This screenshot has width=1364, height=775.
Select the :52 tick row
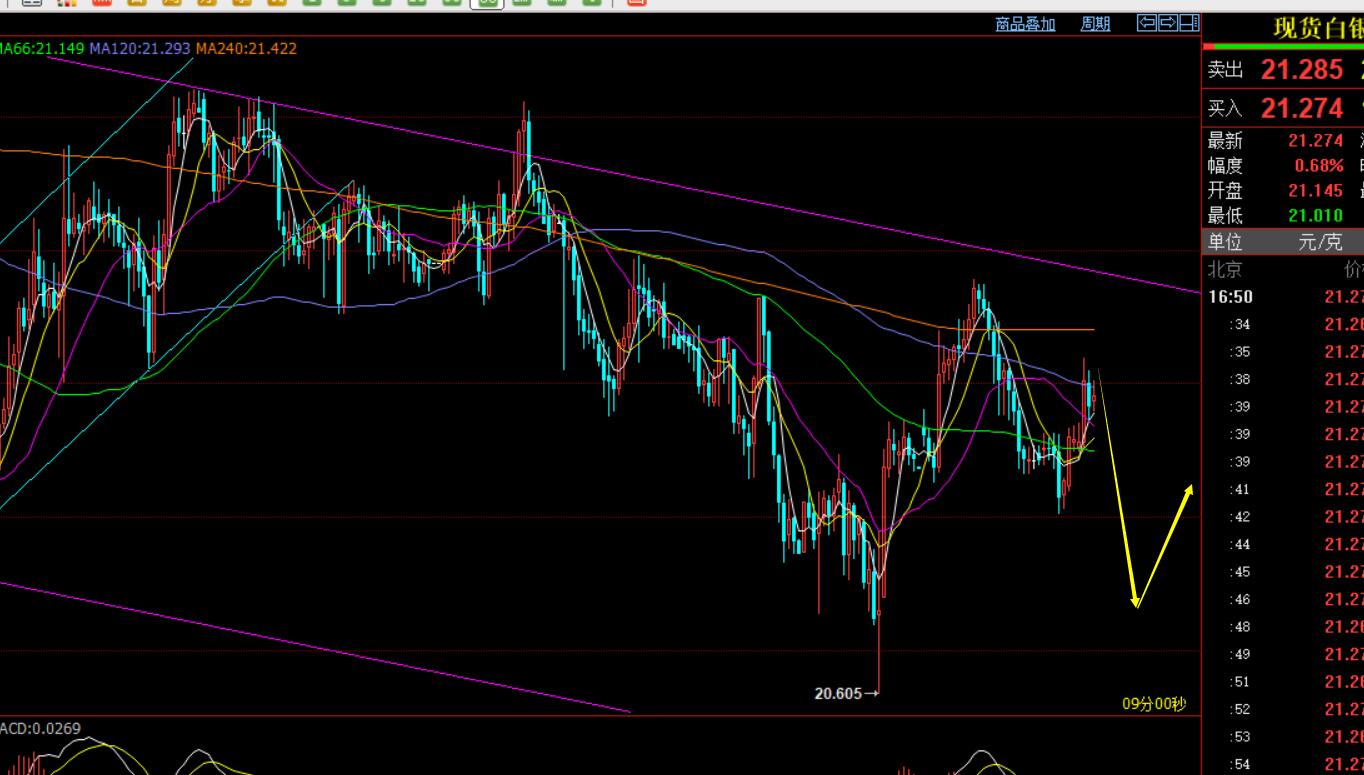tap(1283, 709)
